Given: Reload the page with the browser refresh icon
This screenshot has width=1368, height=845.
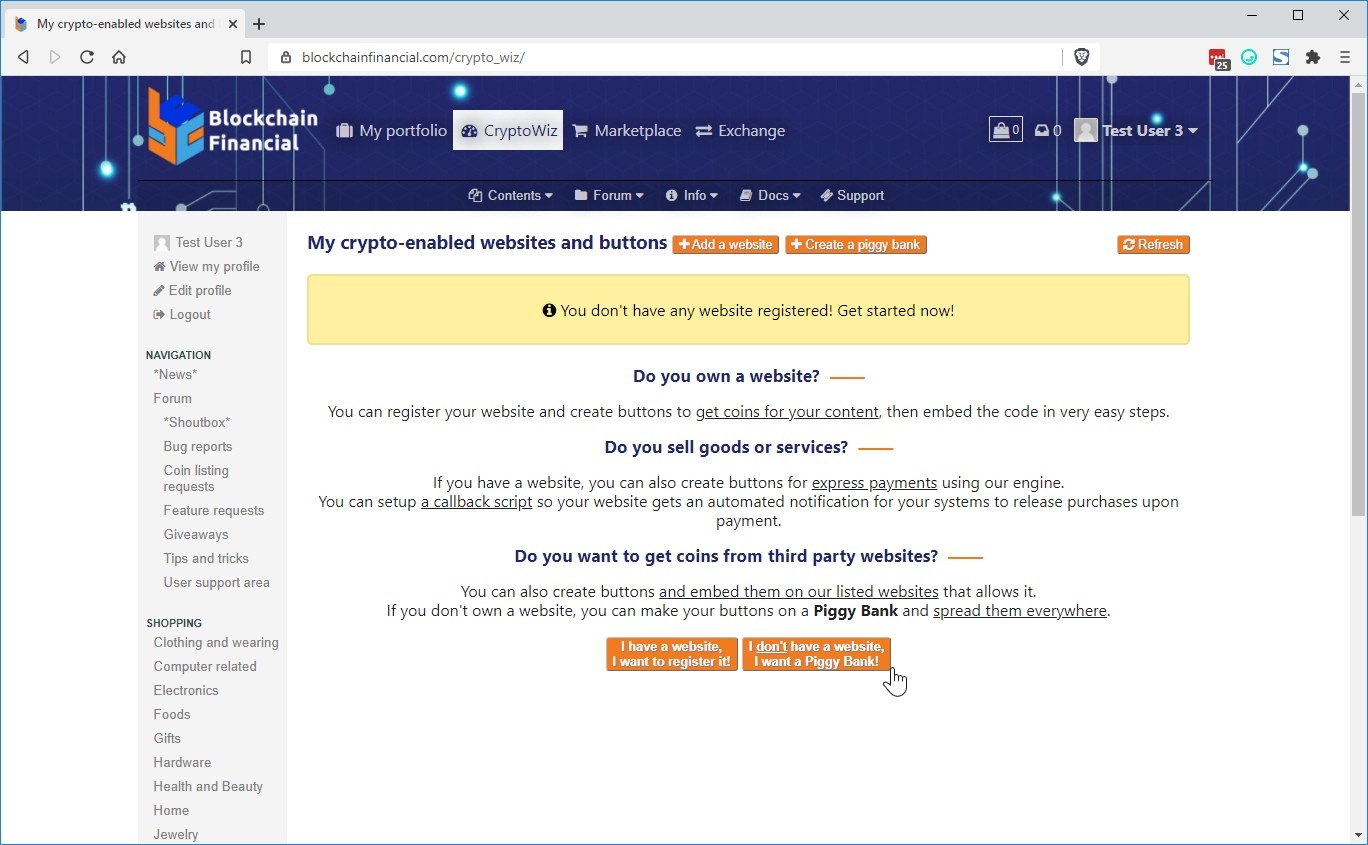Looking at the screenshot, I should [87, 57].
